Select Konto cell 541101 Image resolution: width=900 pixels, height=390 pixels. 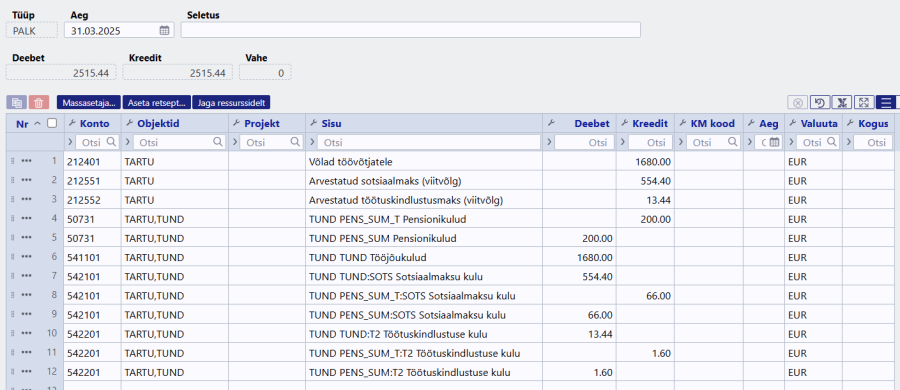92,257
